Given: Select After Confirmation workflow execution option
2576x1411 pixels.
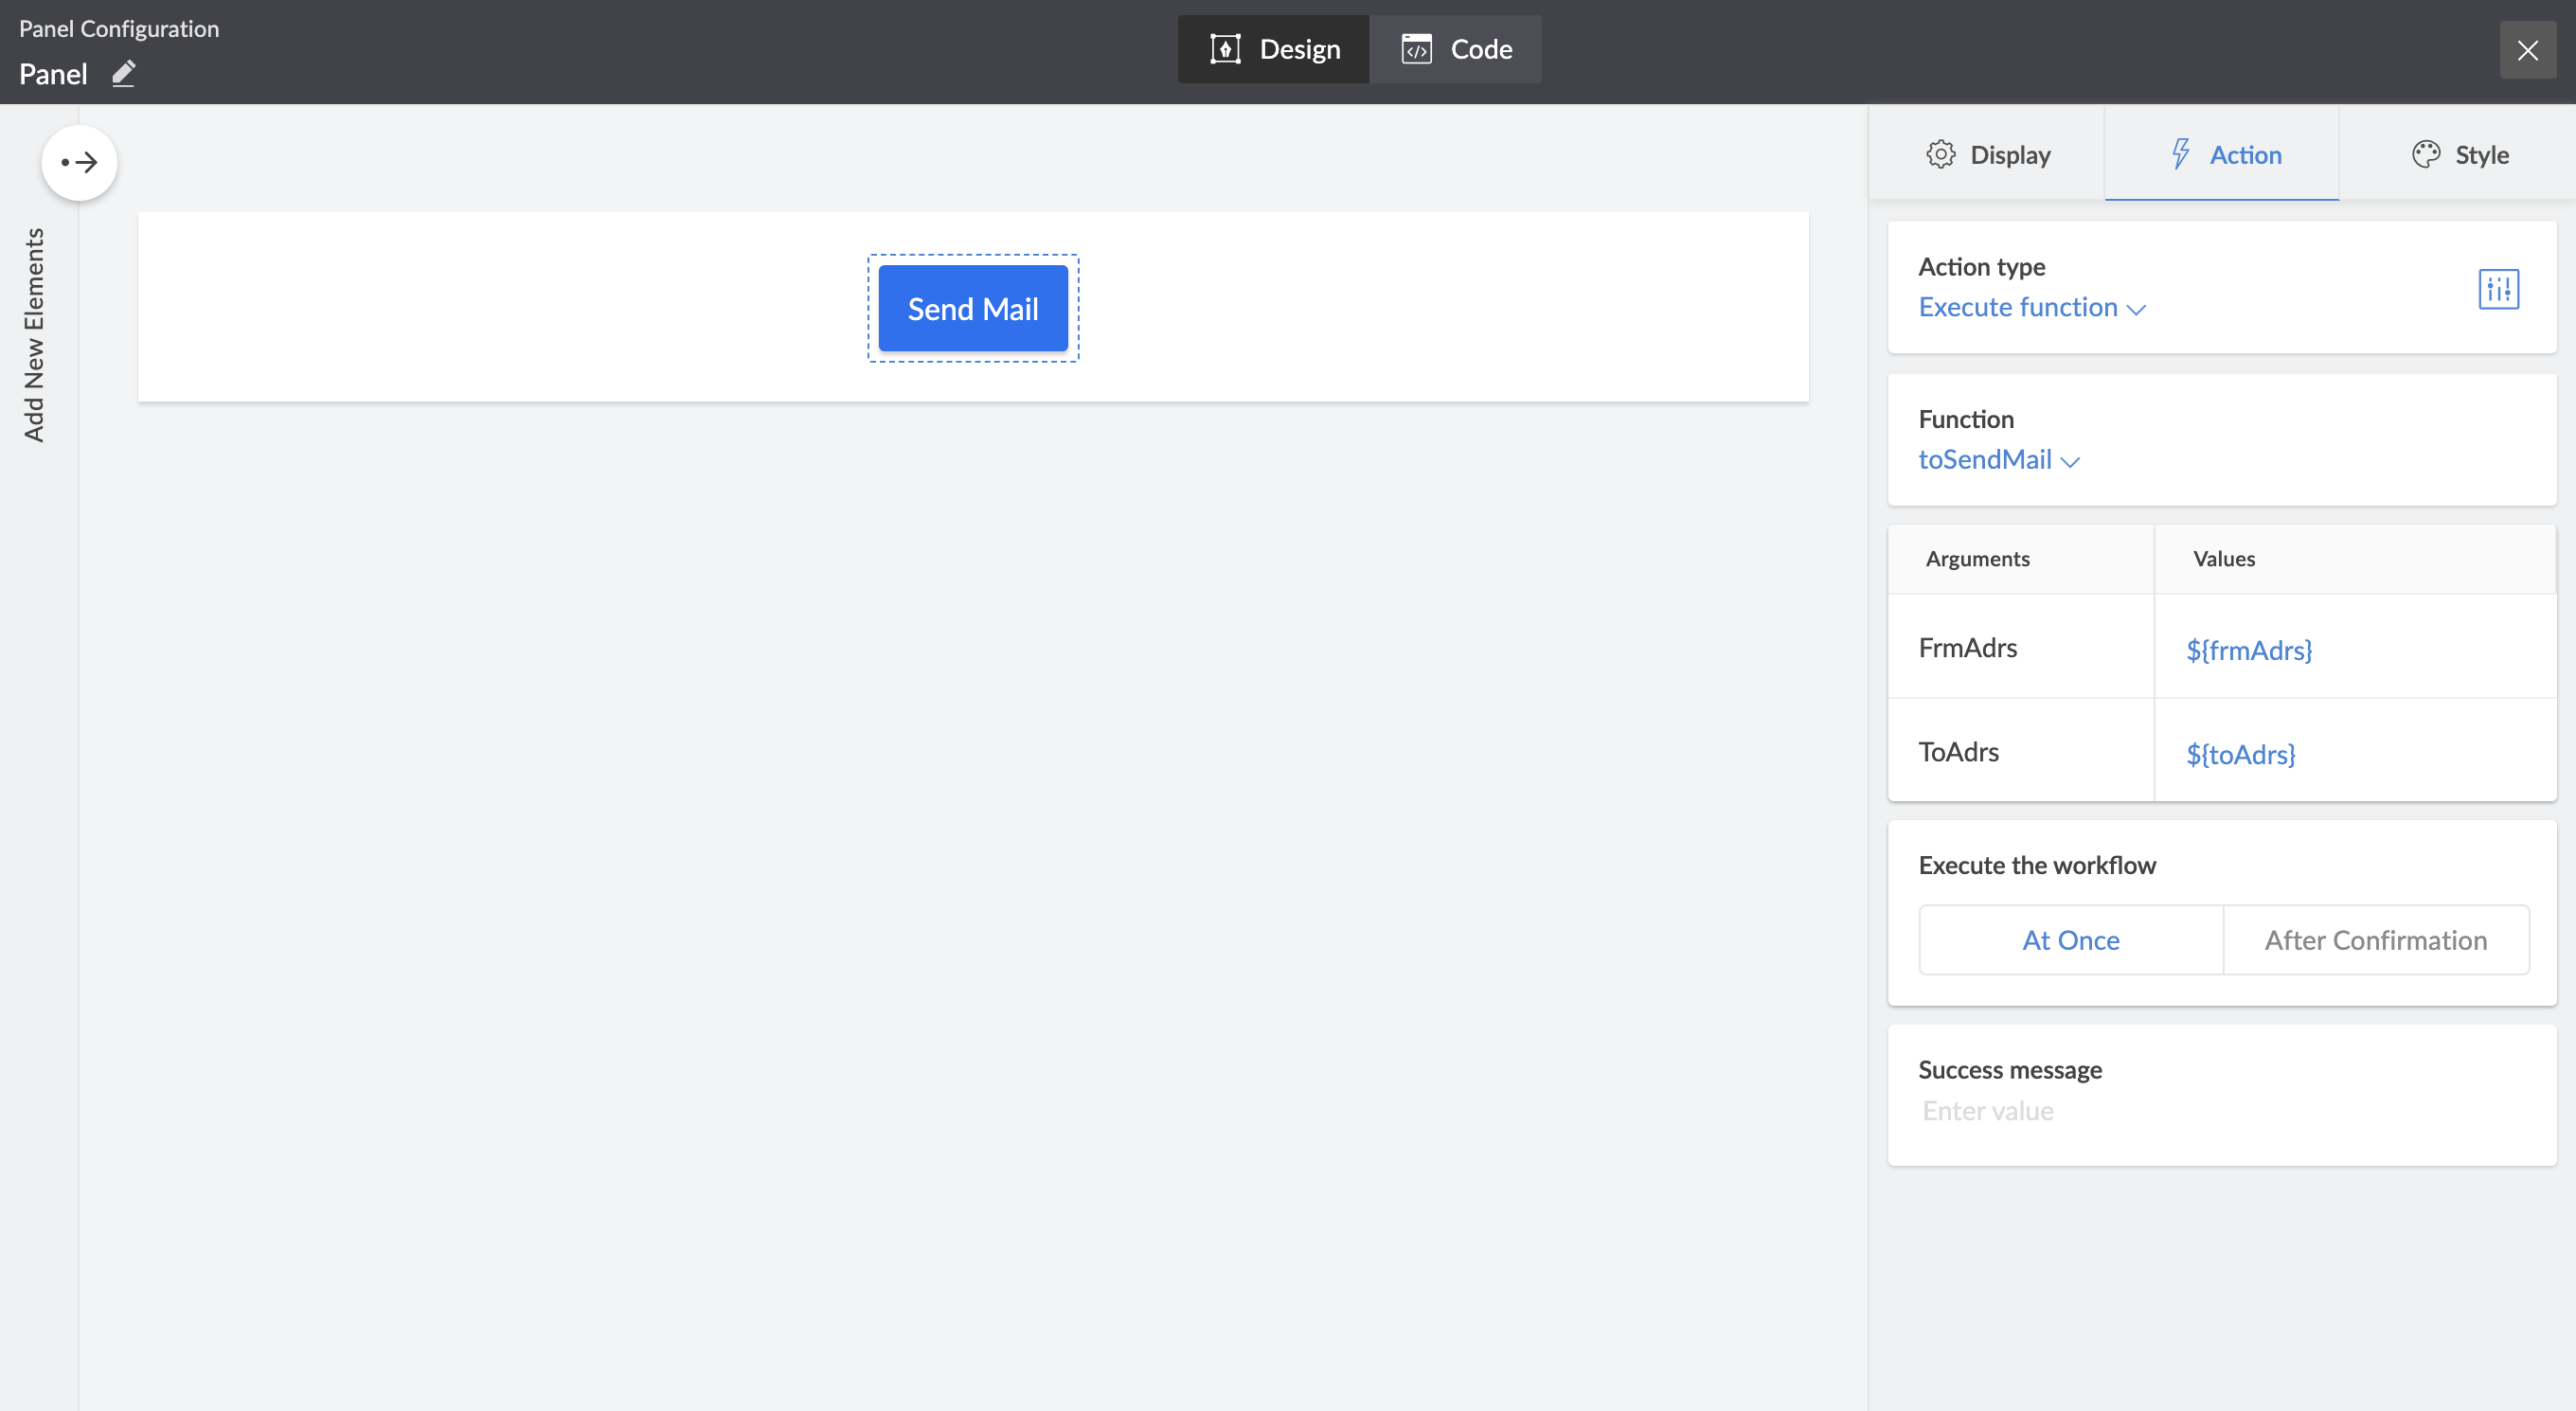Looking at the screenshot, I should pyautogui.click(x=2375, y=940).
